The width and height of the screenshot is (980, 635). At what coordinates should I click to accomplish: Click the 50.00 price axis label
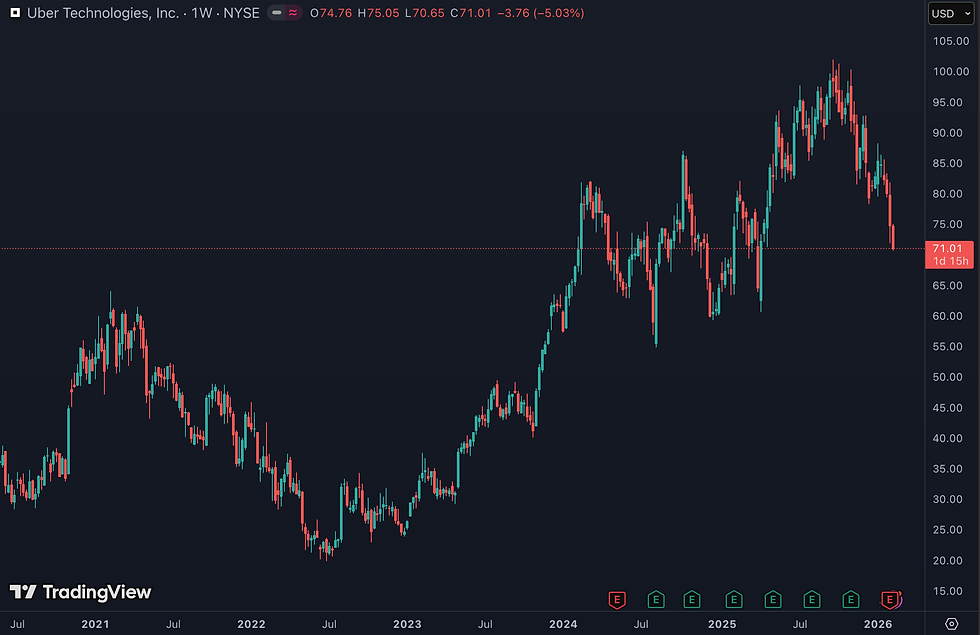[948, 377]
